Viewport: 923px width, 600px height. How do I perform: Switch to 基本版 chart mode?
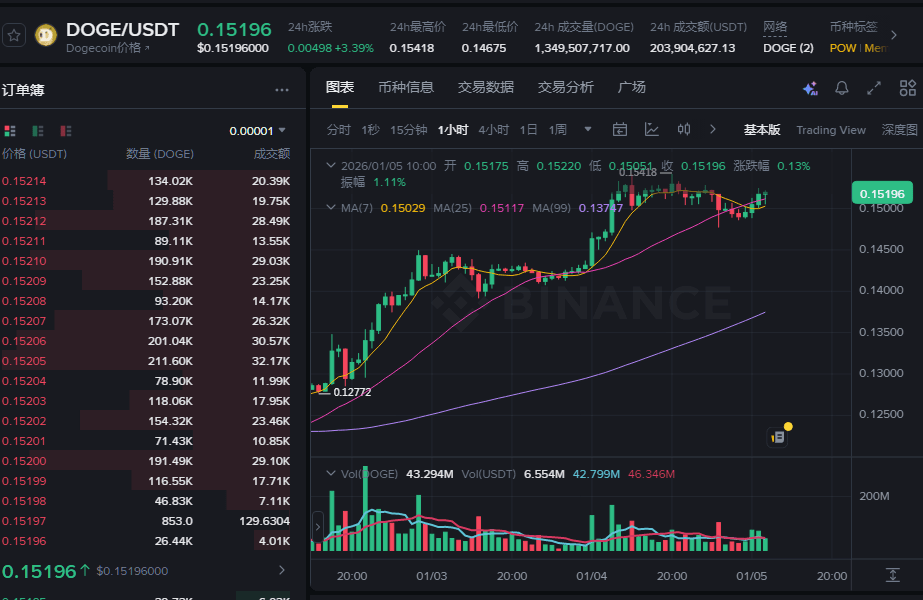[x=762, y=130]
